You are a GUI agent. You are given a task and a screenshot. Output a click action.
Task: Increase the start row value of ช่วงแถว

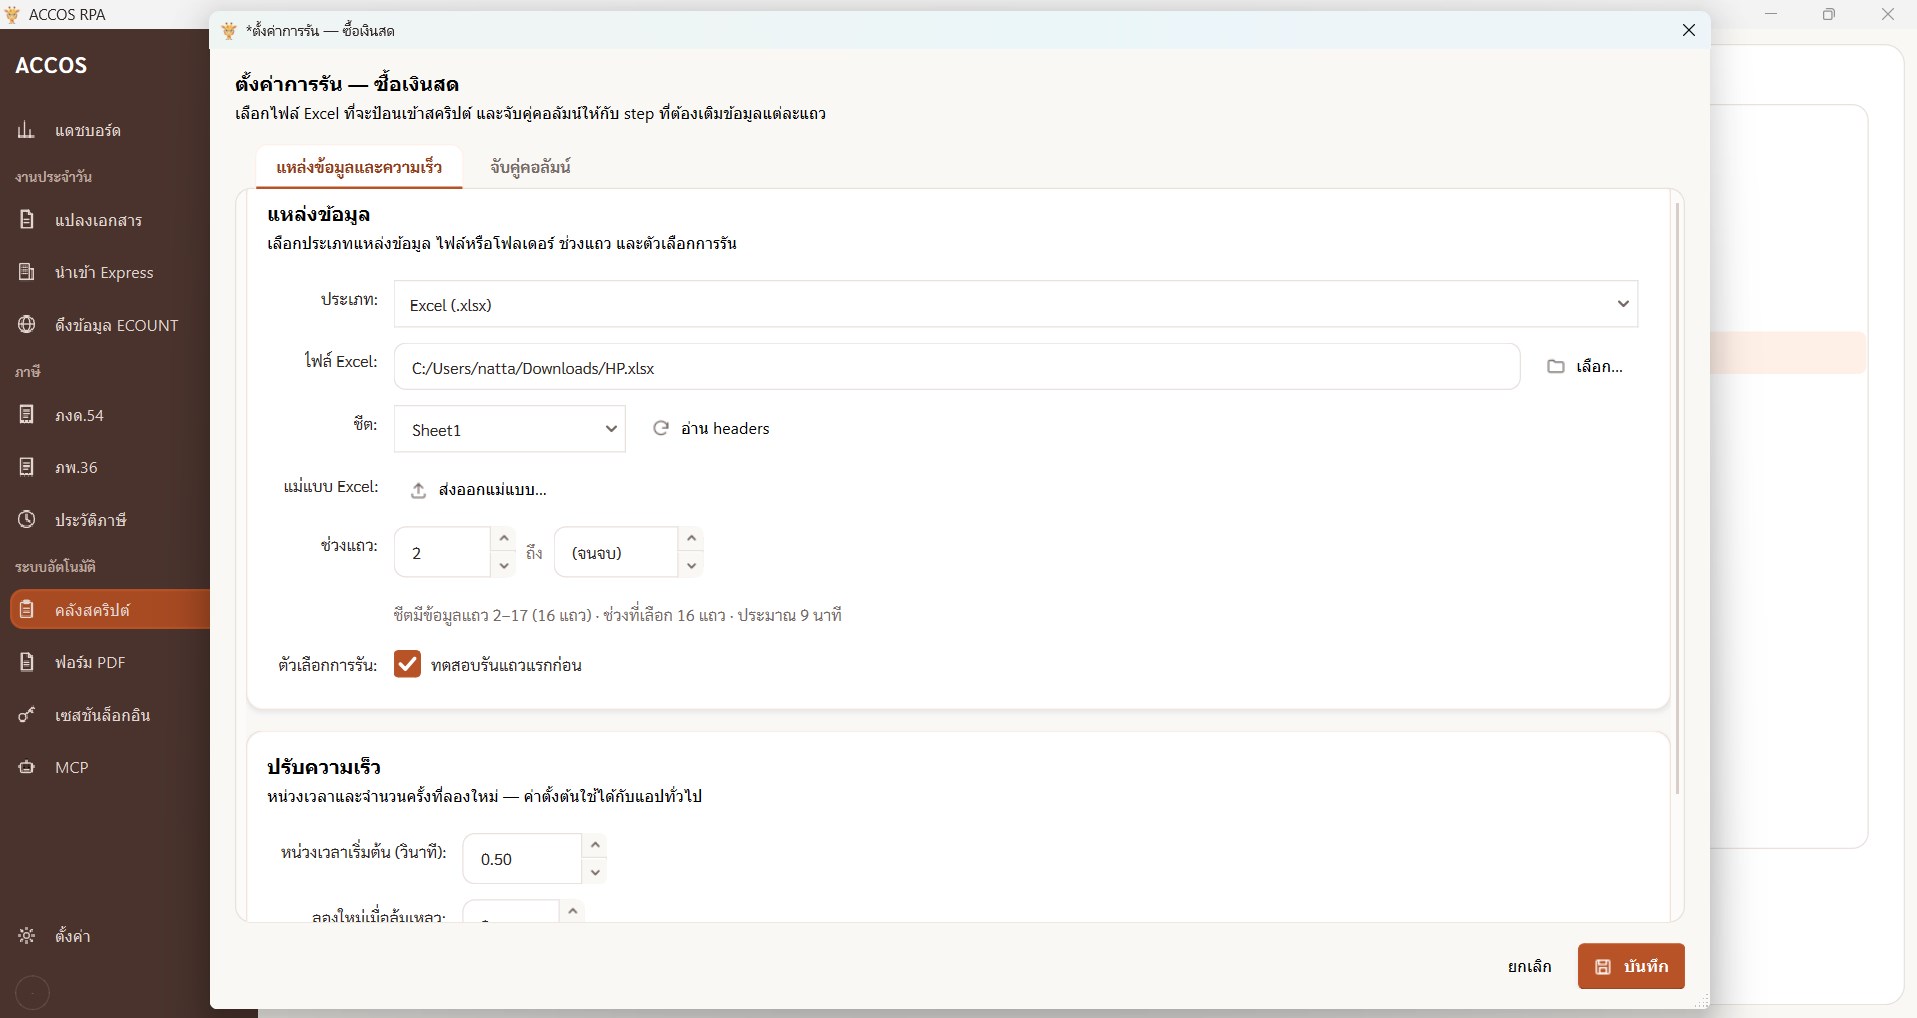(x=504, y=539)
